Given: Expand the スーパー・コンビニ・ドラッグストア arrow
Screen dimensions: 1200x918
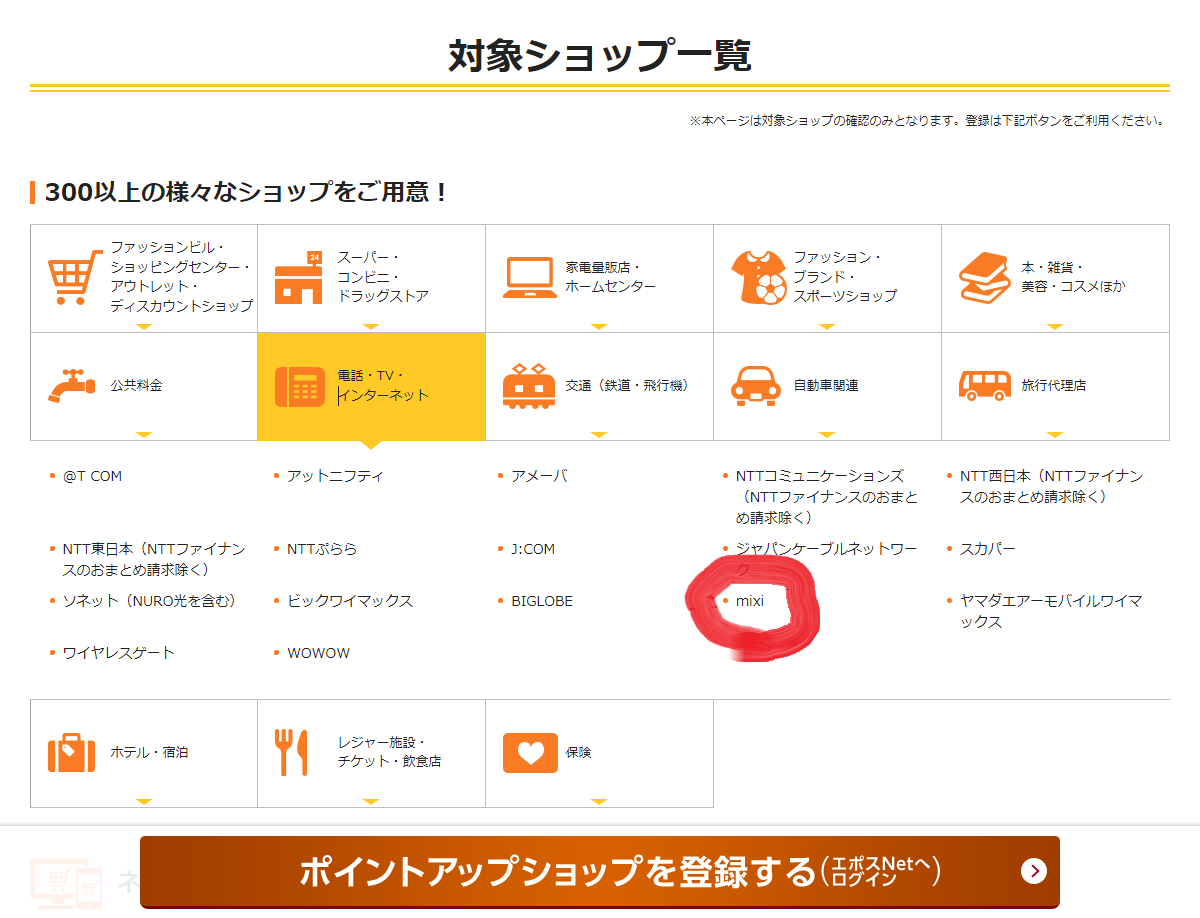Looking at the screenshot, I should point(371,326).
